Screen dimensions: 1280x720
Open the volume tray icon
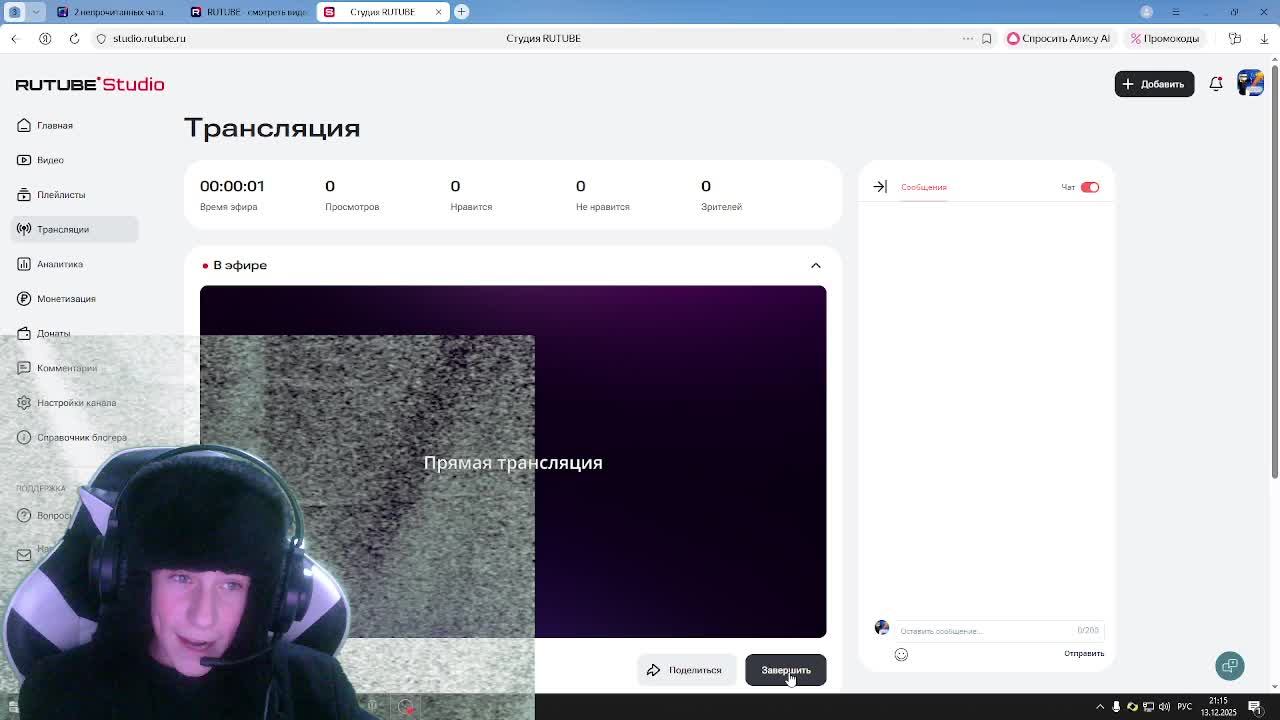coord(1165,707)
